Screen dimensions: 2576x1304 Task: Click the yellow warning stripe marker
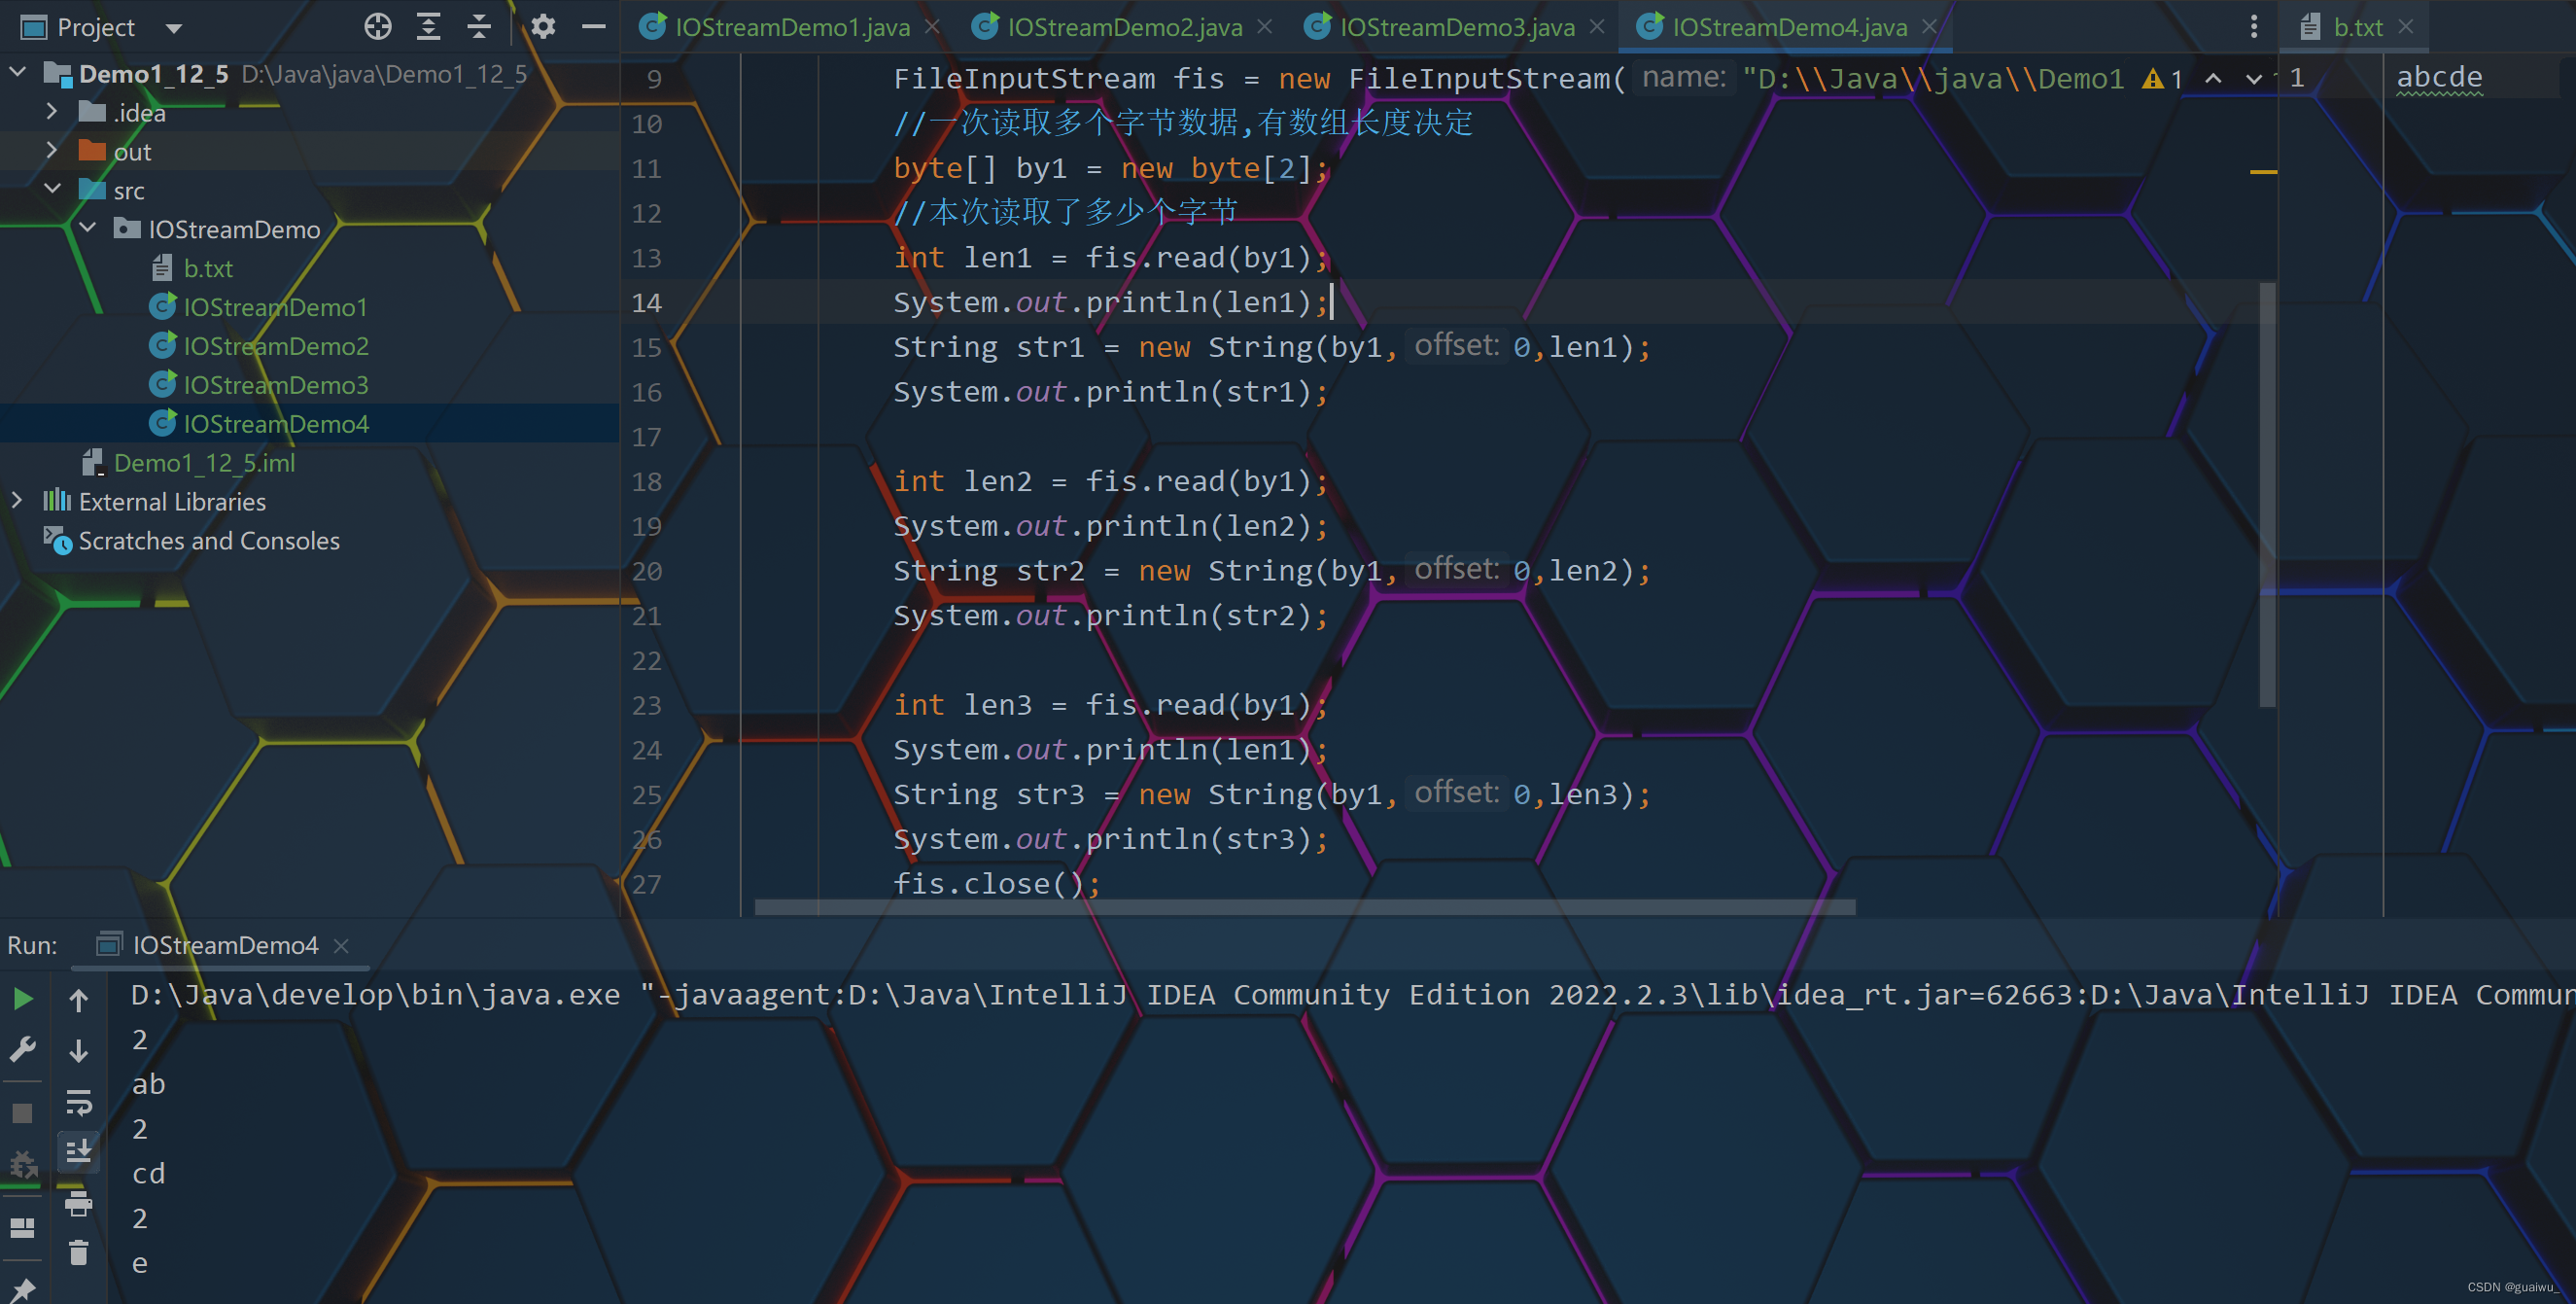coord(2263,172)
